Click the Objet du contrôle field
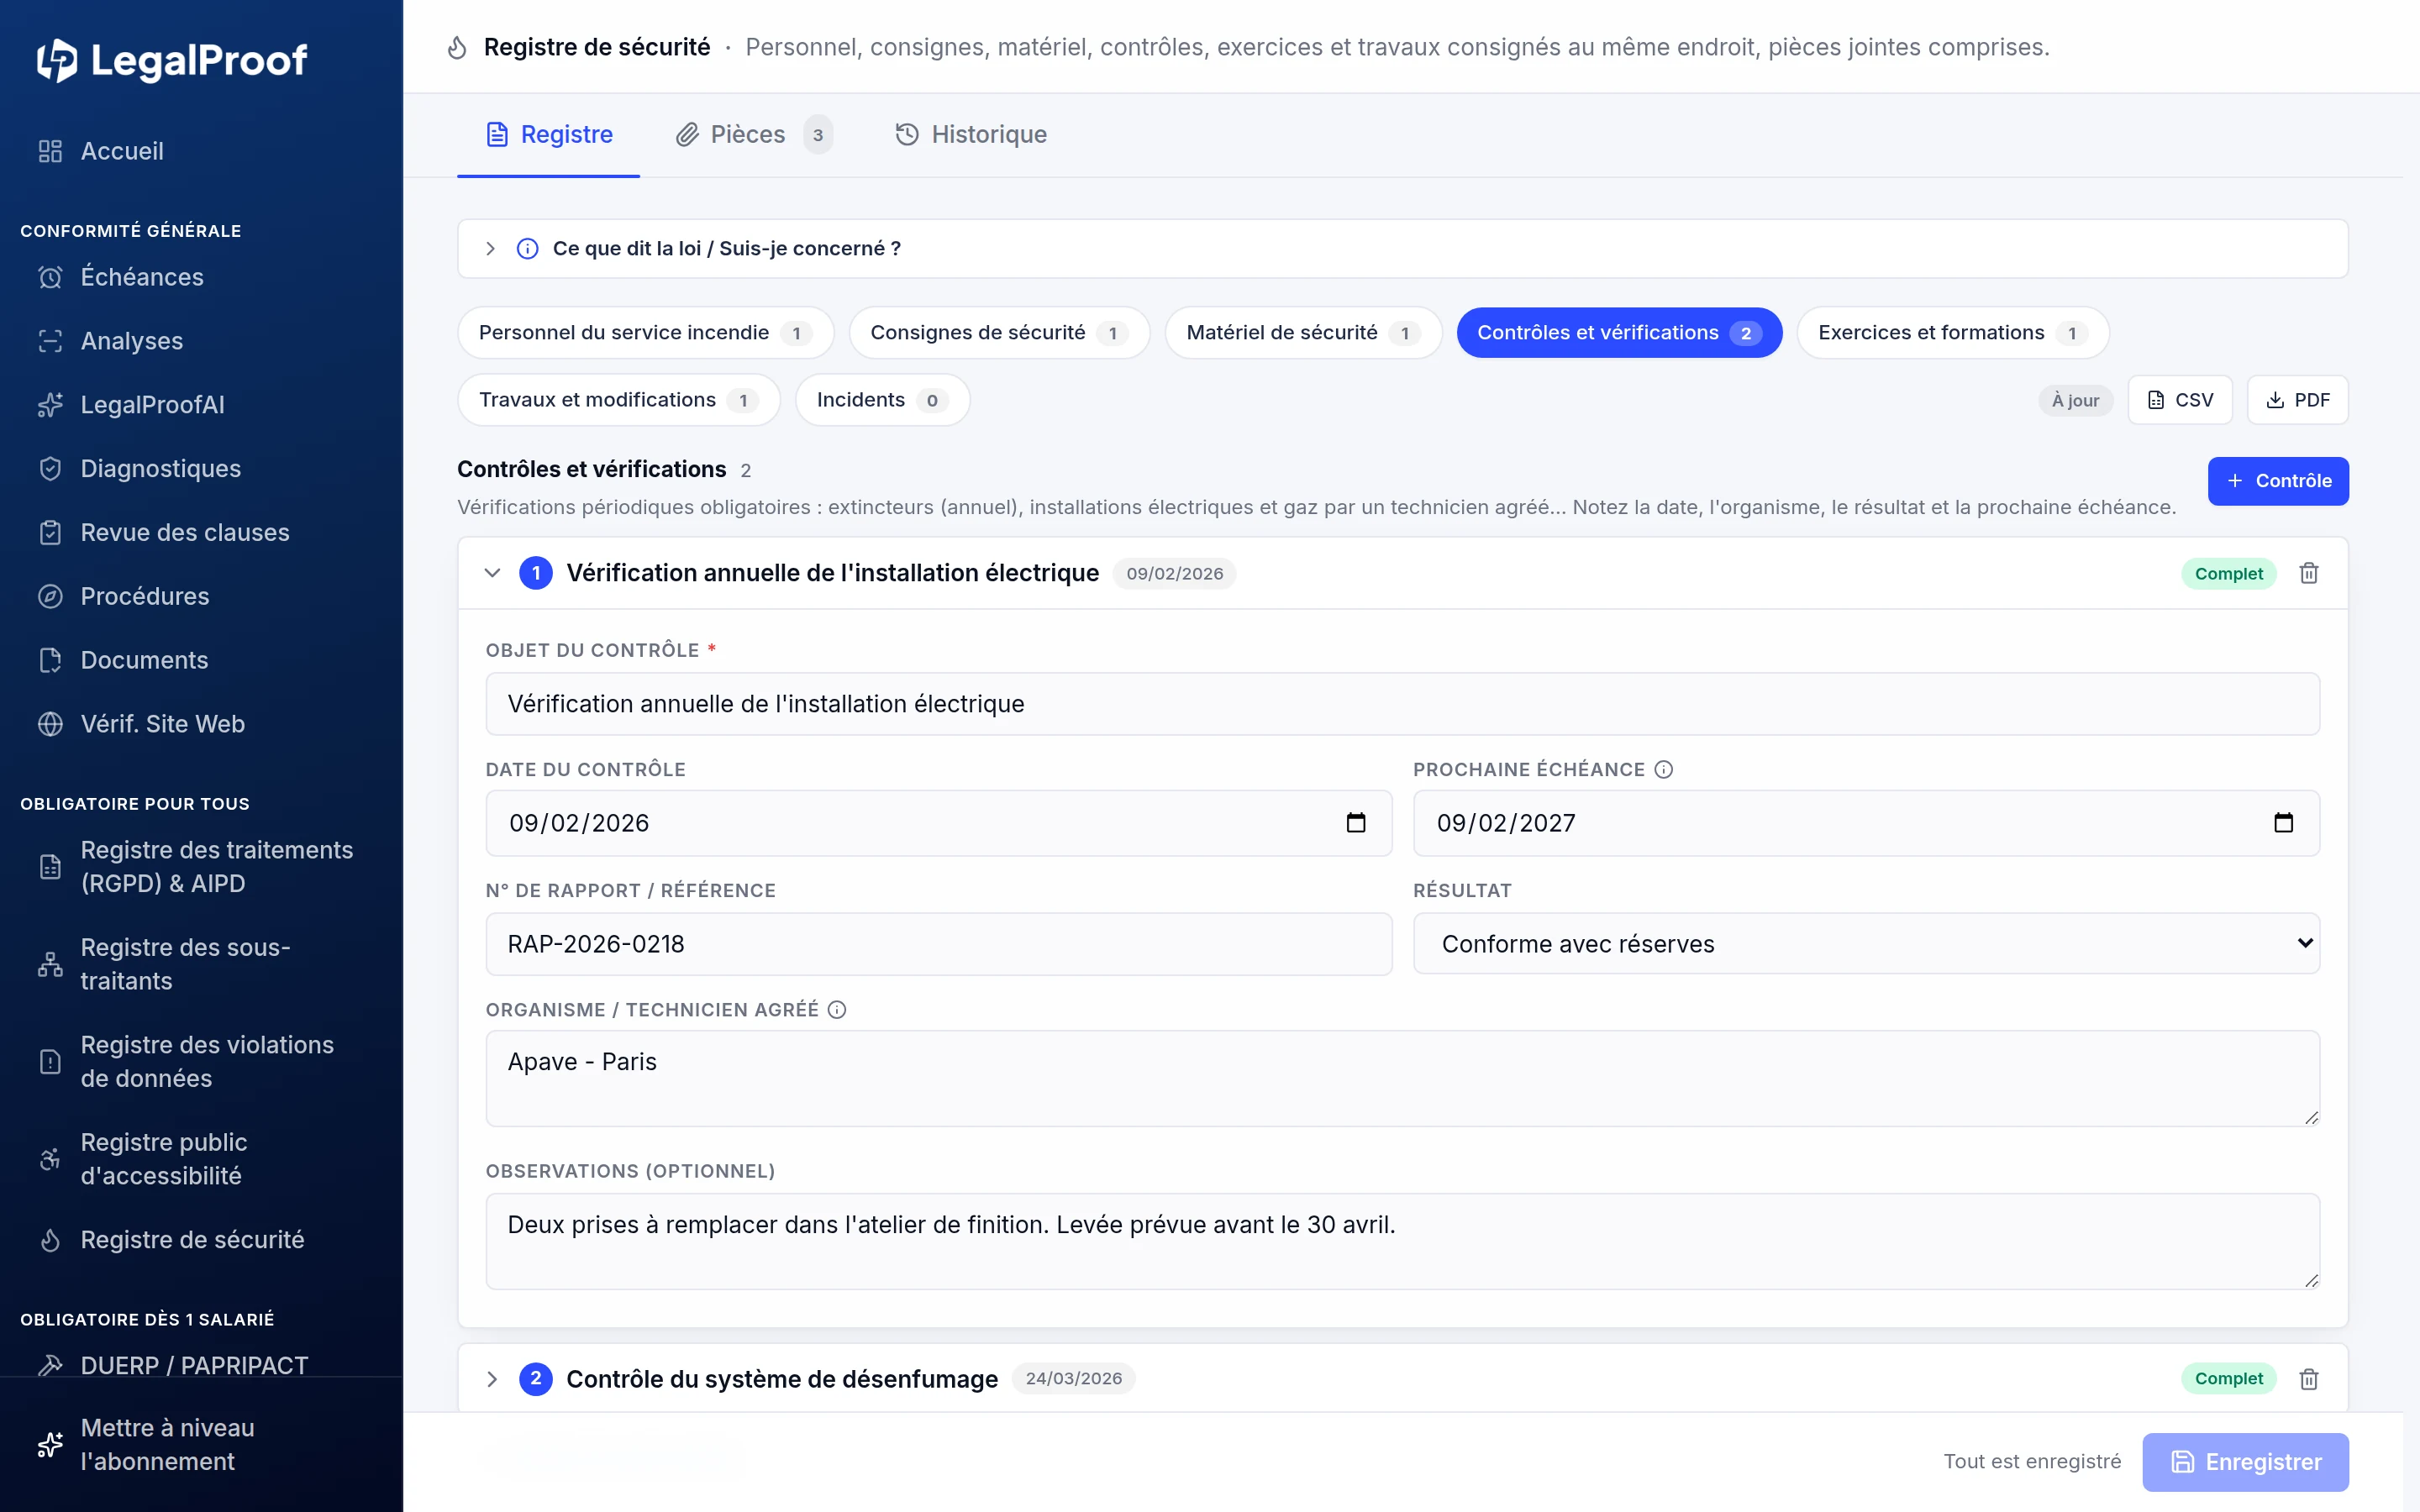Screen dimensions: 2420x1512 pos(1402,704)
